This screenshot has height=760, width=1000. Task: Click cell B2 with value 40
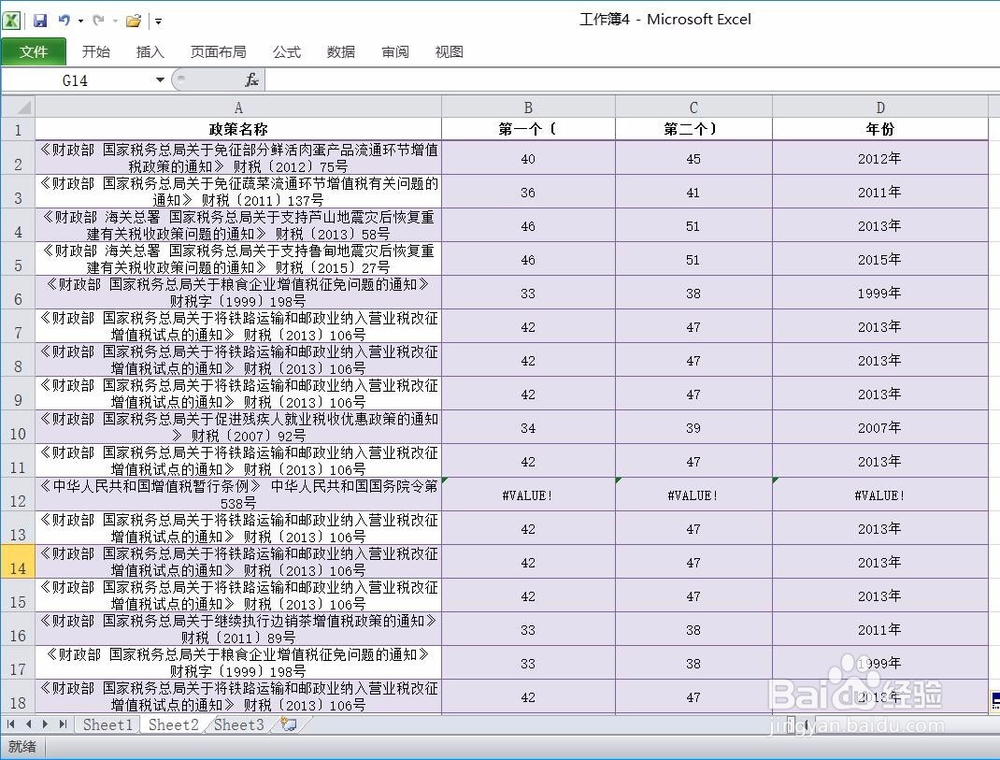coord(528,158)
